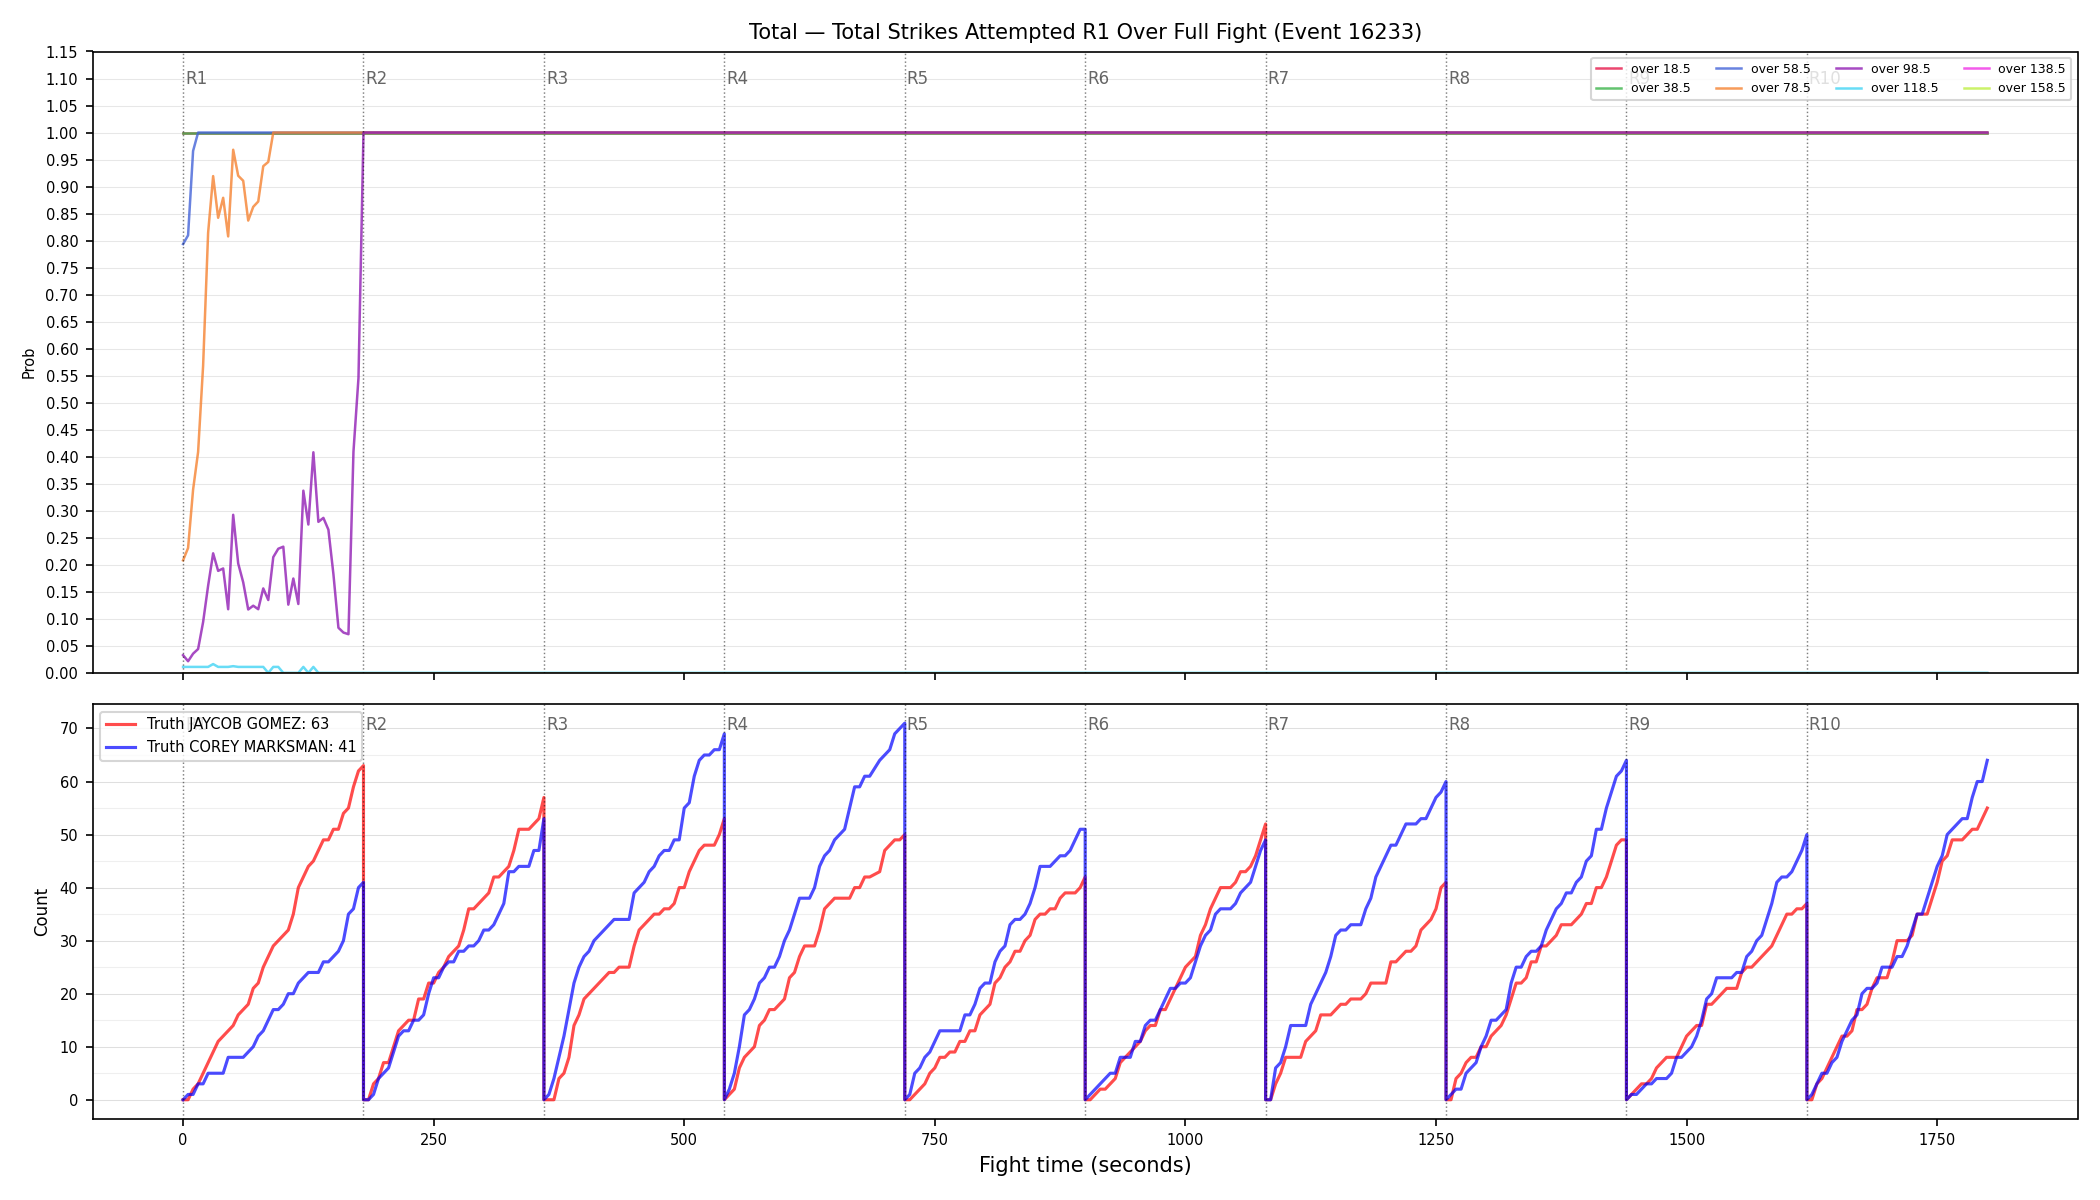The height and width of the screenshot is (1200, 2100).
Task: Select the "over 158.5" legend entry
Action: pos(2013,88)
